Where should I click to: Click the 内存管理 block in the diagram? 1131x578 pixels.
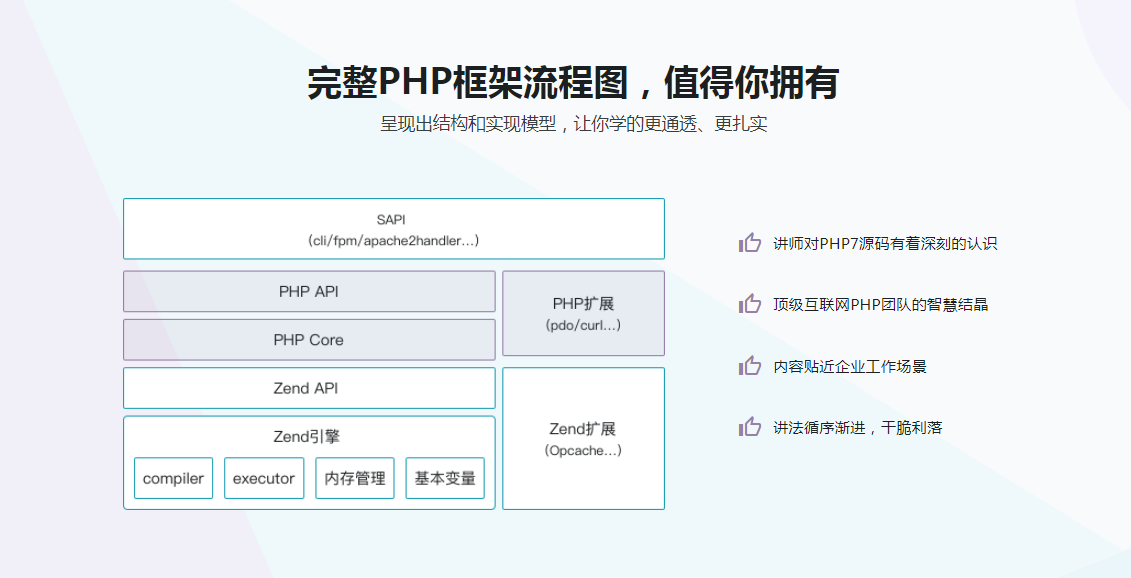point(354,478)
